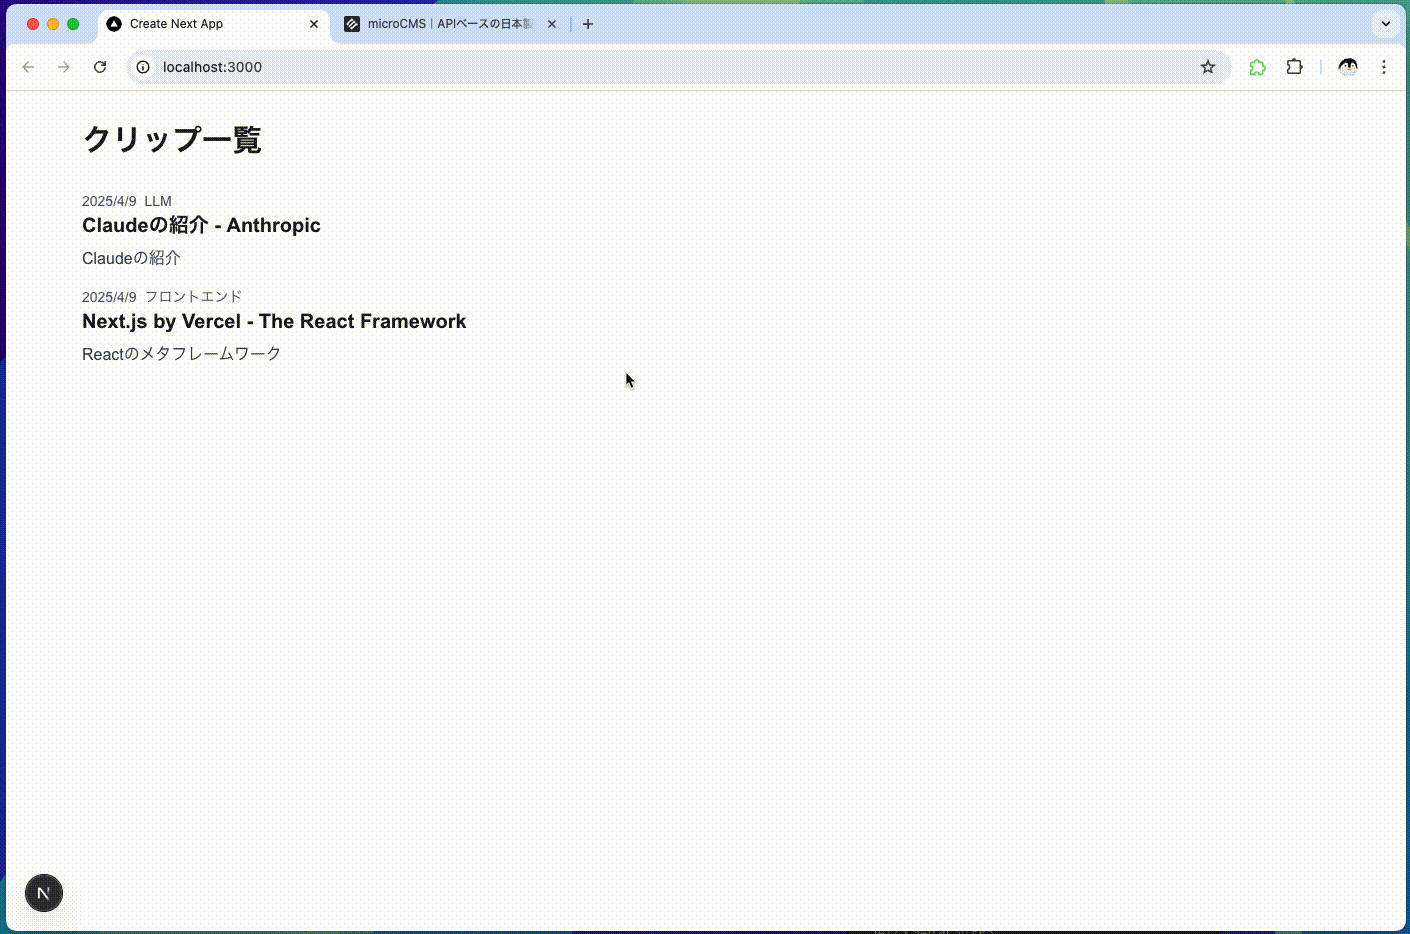Reload the localhost page
This screenshot has height=934, width=1410.
coord(100,67)
